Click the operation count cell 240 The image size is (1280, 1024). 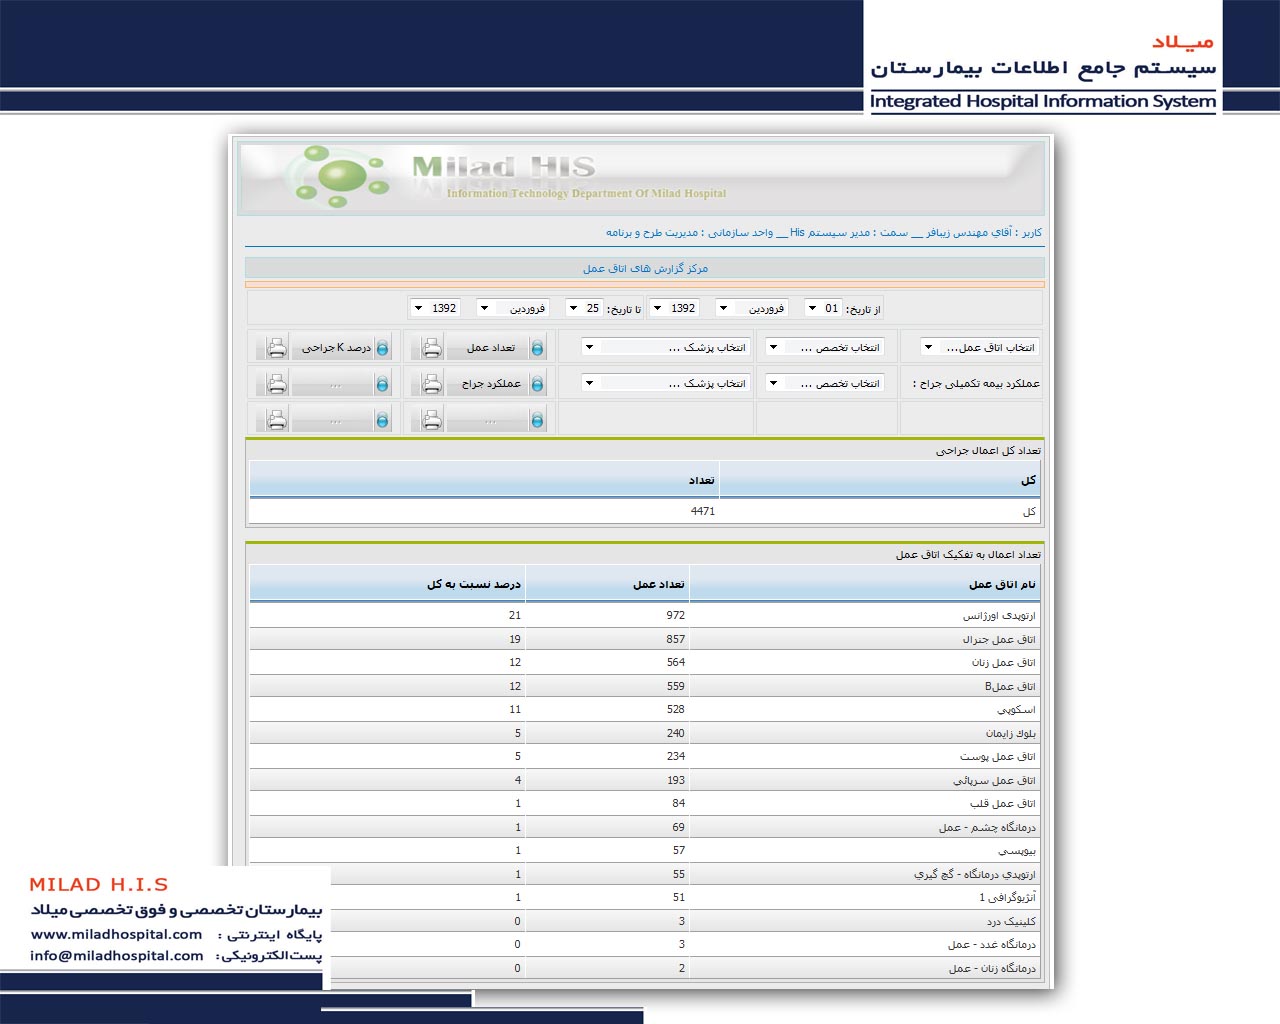pos(676,733)
